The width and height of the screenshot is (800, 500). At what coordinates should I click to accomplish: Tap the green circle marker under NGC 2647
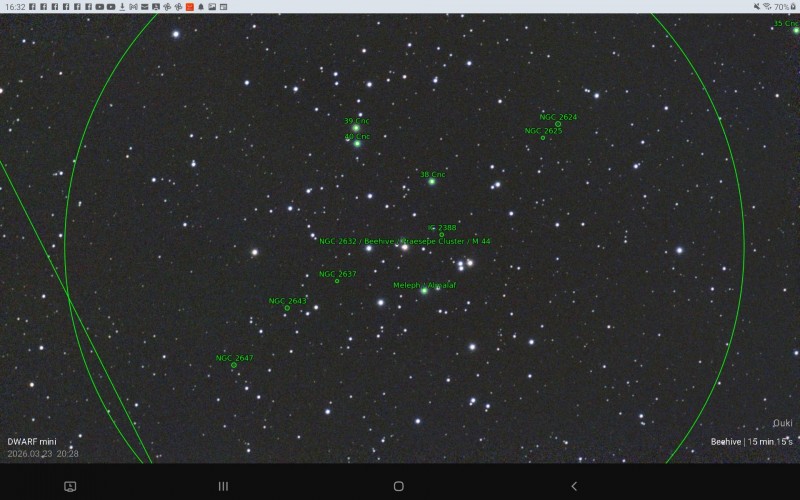coord(234,365)
